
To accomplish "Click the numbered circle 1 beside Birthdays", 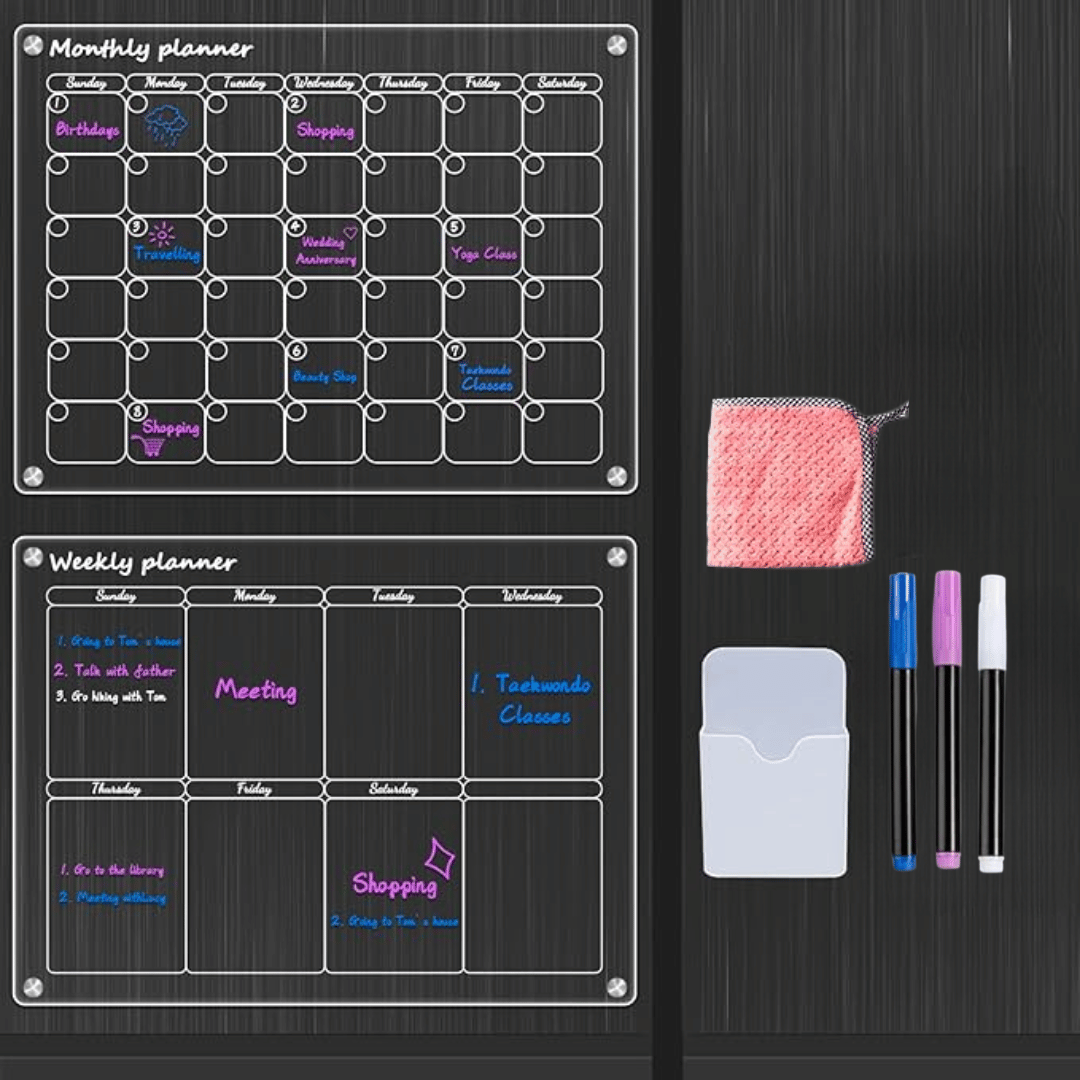I will (x=59, y=103).
